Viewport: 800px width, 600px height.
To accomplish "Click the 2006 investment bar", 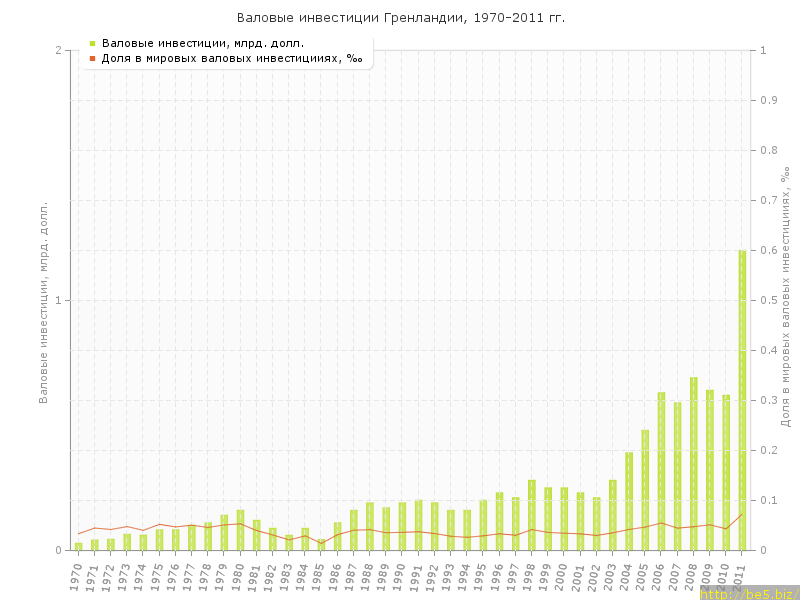I will point(661,472).
